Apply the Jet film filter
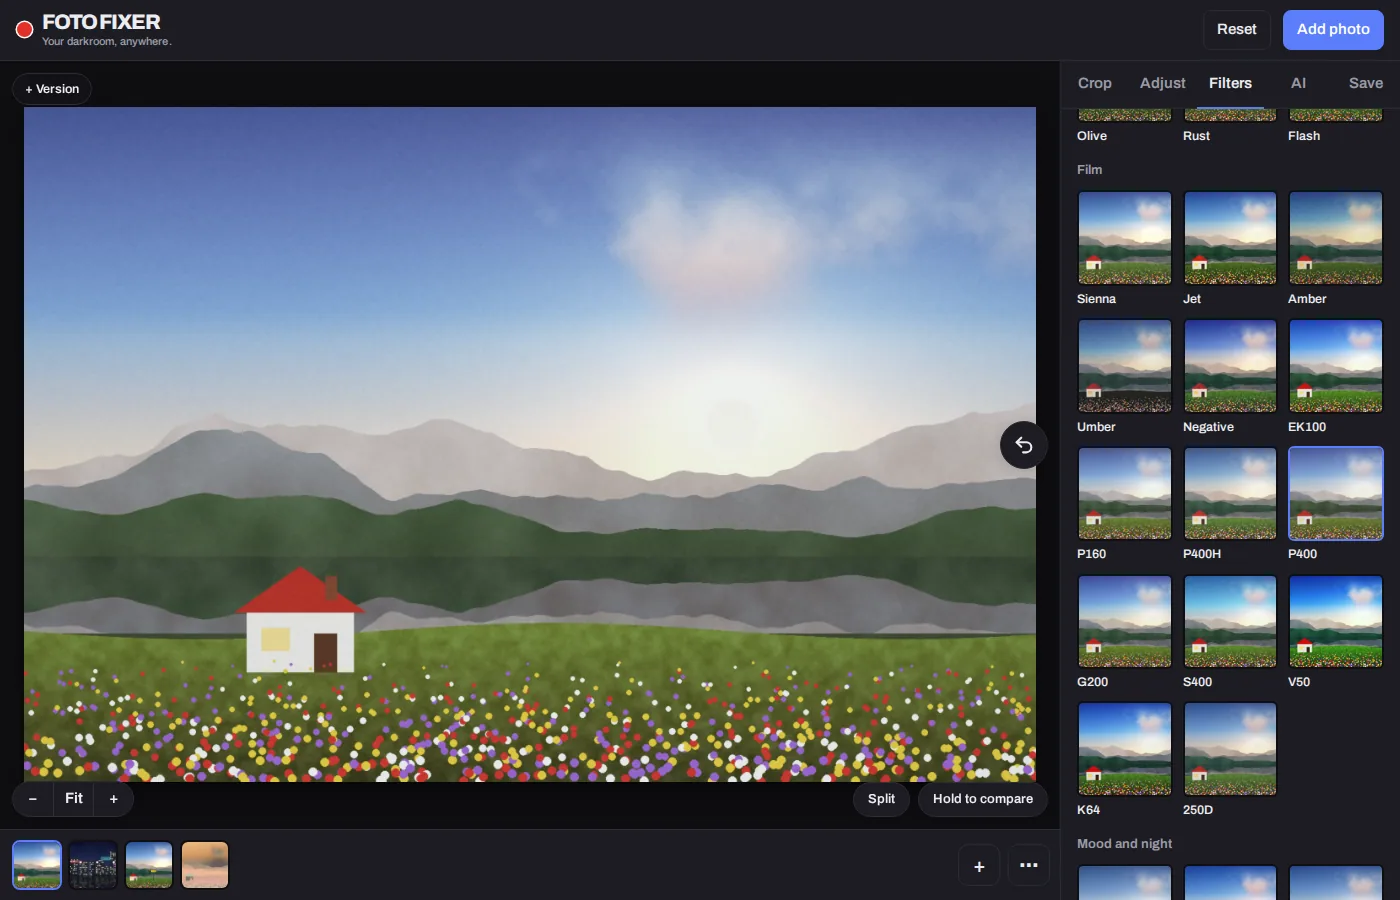Image resolution: width=1400 pixels, height=900 pixels. point(1230,238)
